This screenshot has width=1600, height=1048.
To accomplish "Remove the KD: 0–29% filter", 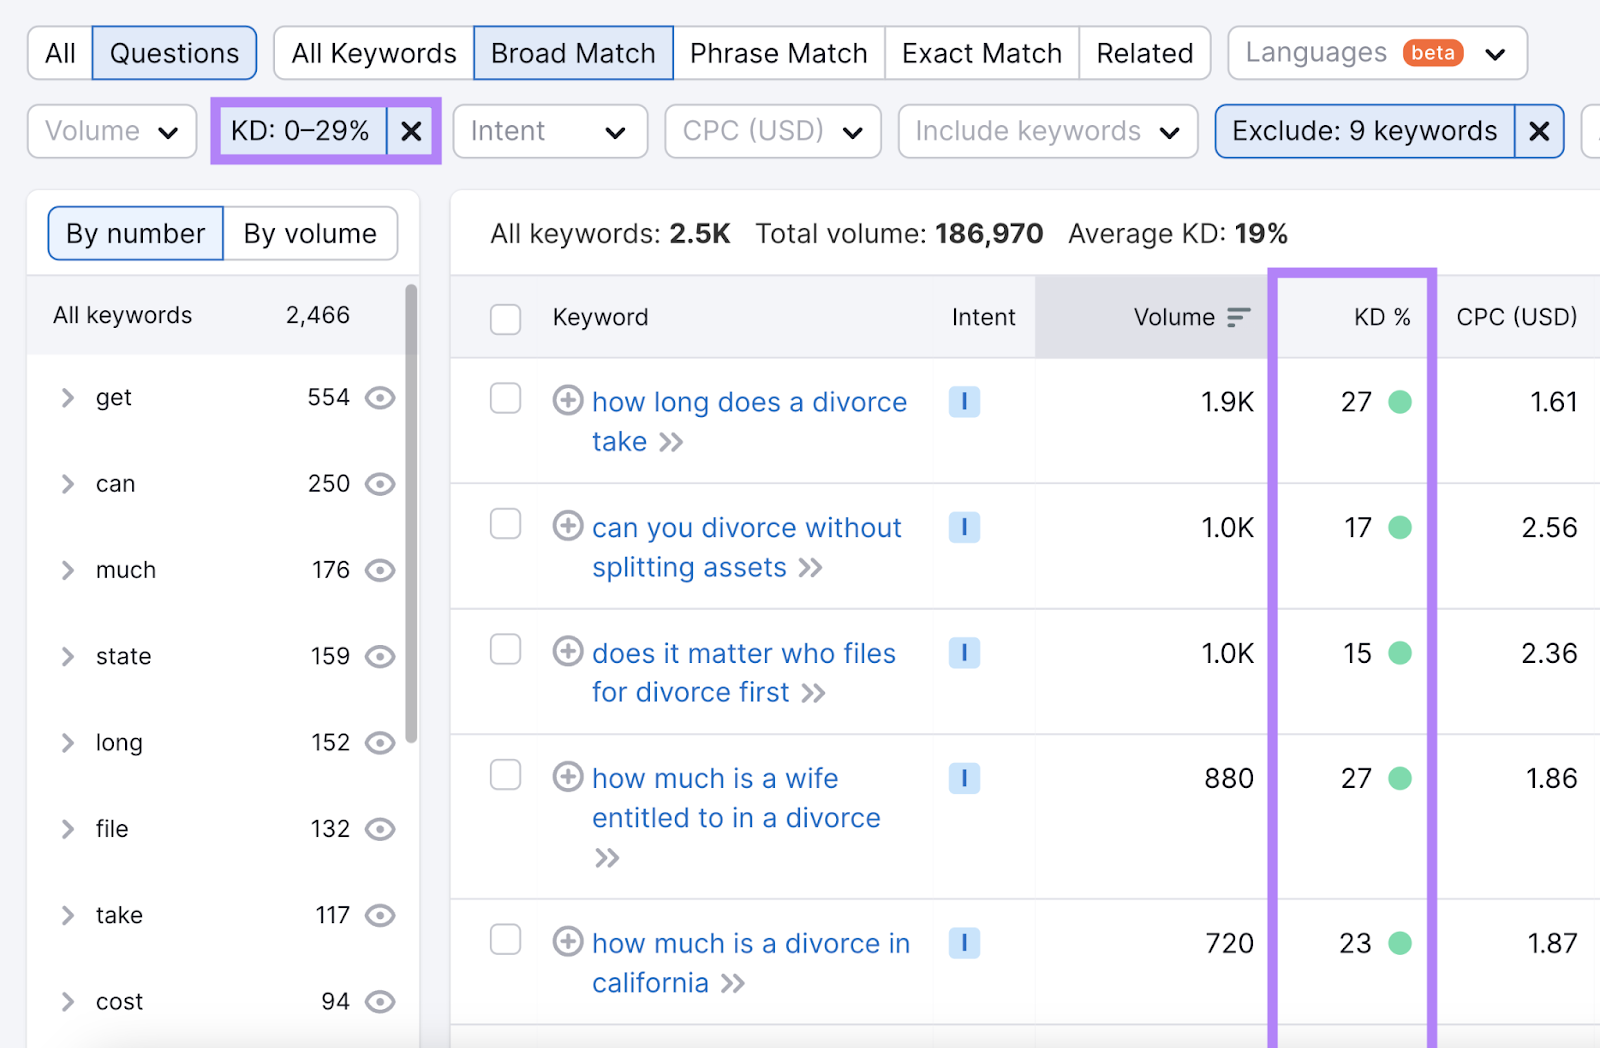I will [x=411, y=131].
